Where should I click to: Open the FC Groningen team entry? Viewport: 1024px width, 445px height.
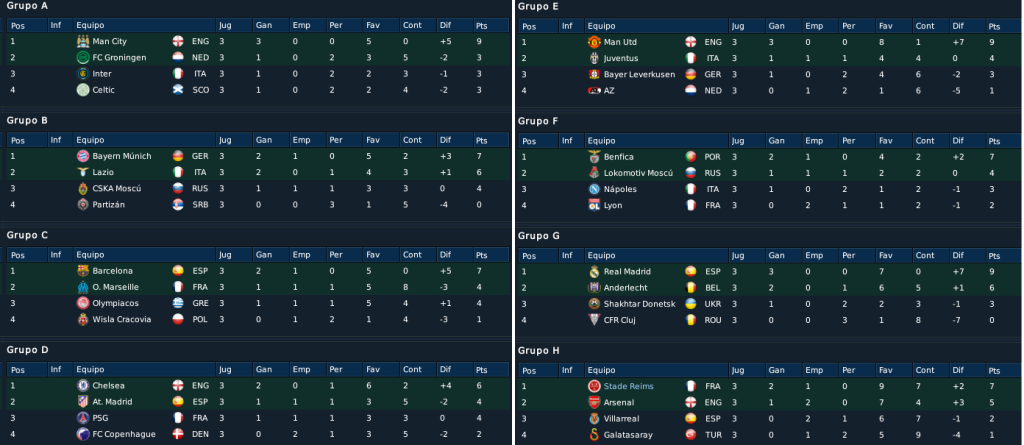119,58
